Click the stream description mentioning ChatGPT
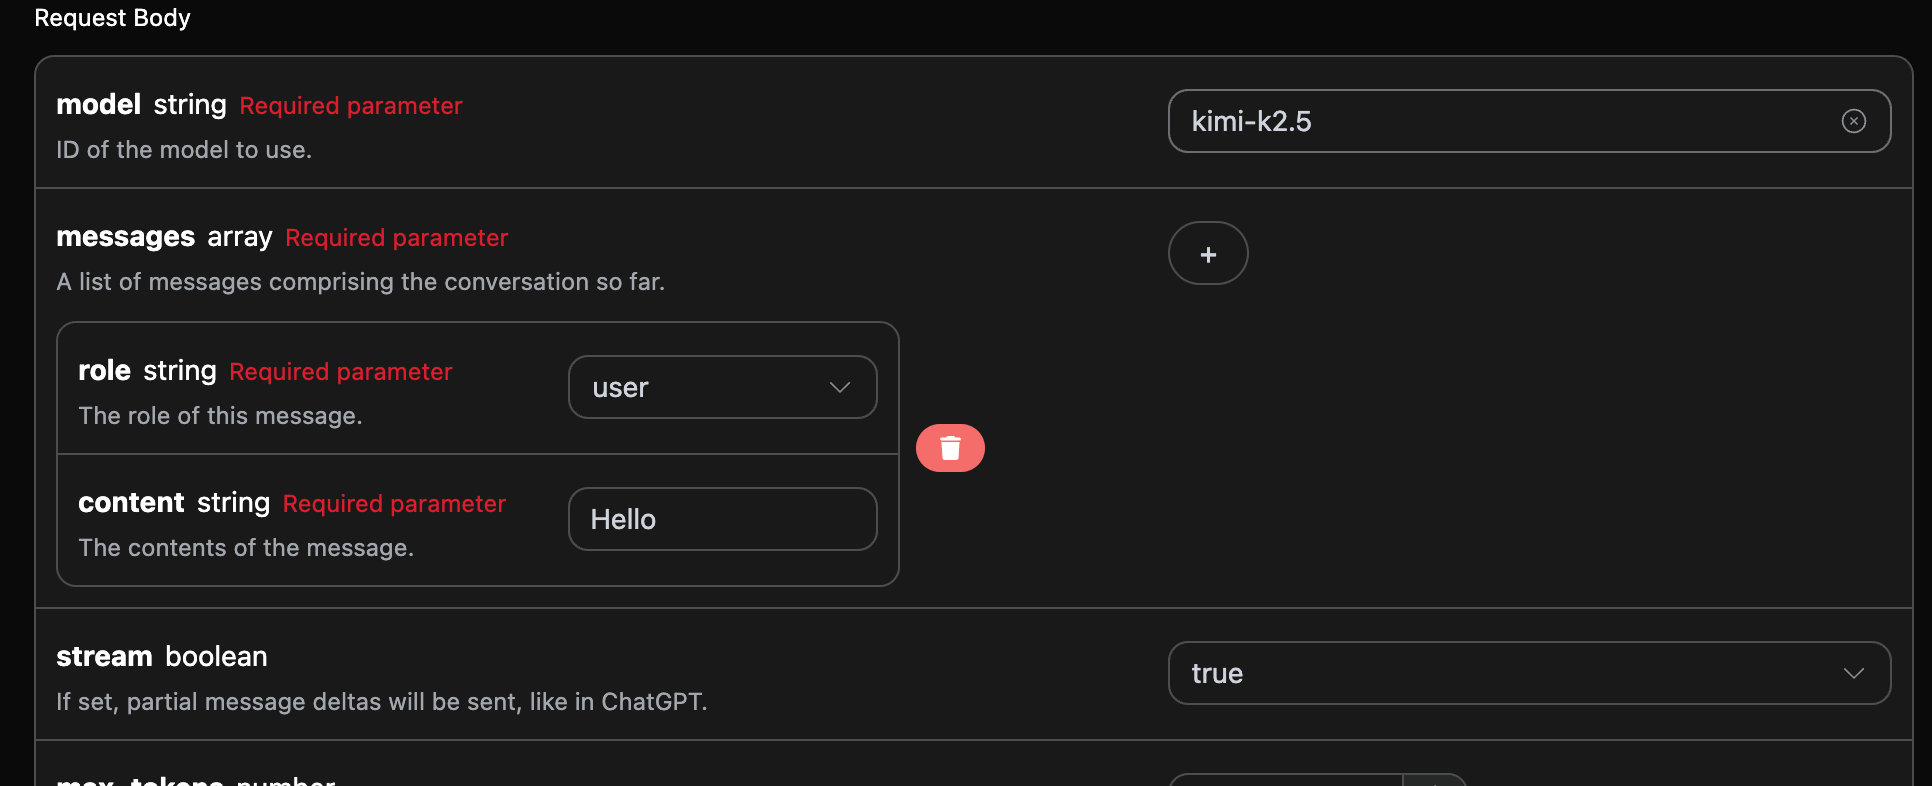1932x786 pixels. coord(381,702)
